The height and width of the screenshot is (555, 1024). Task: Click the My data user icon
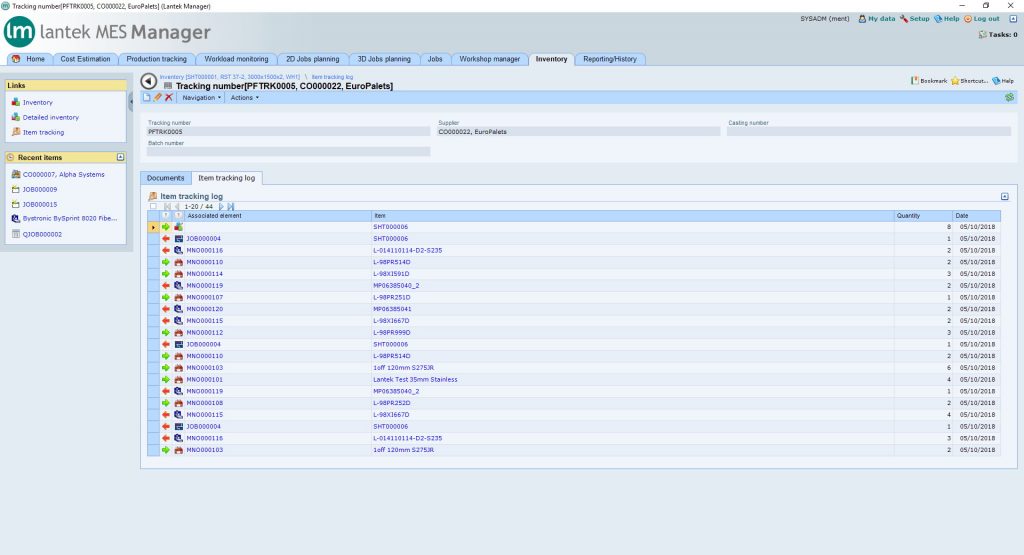(862, 19)
